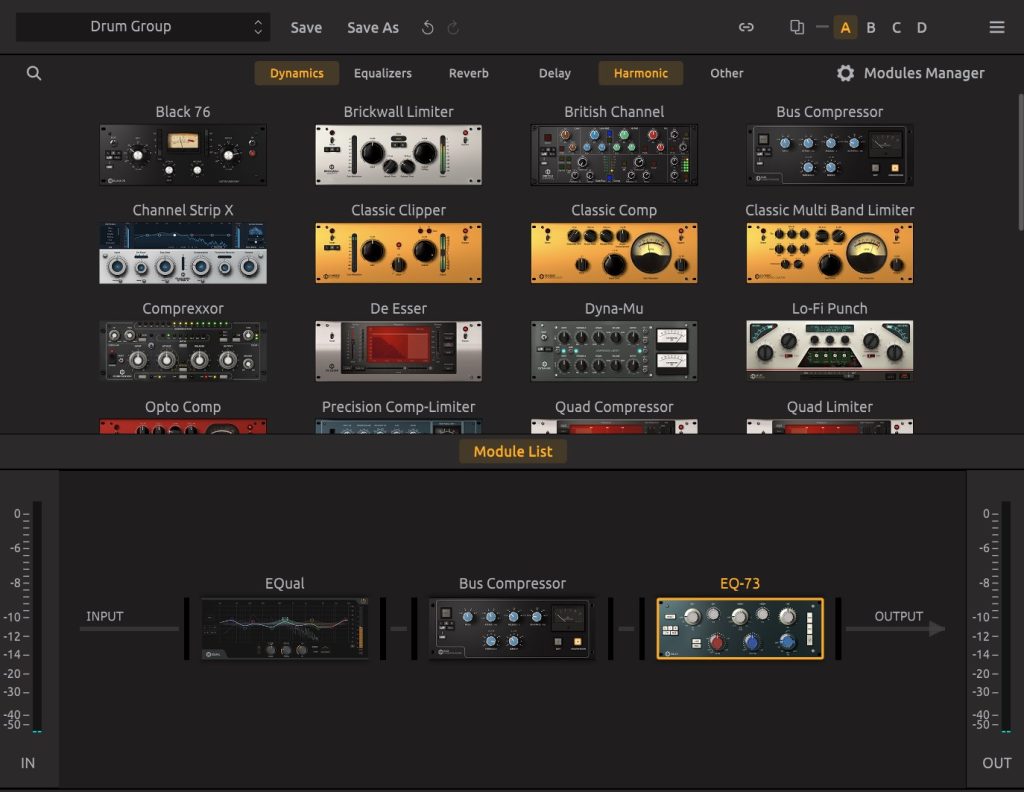Select the Equalizers category tab
The width and height of the screenshot is (1024, 792).
tap(382, 73)
